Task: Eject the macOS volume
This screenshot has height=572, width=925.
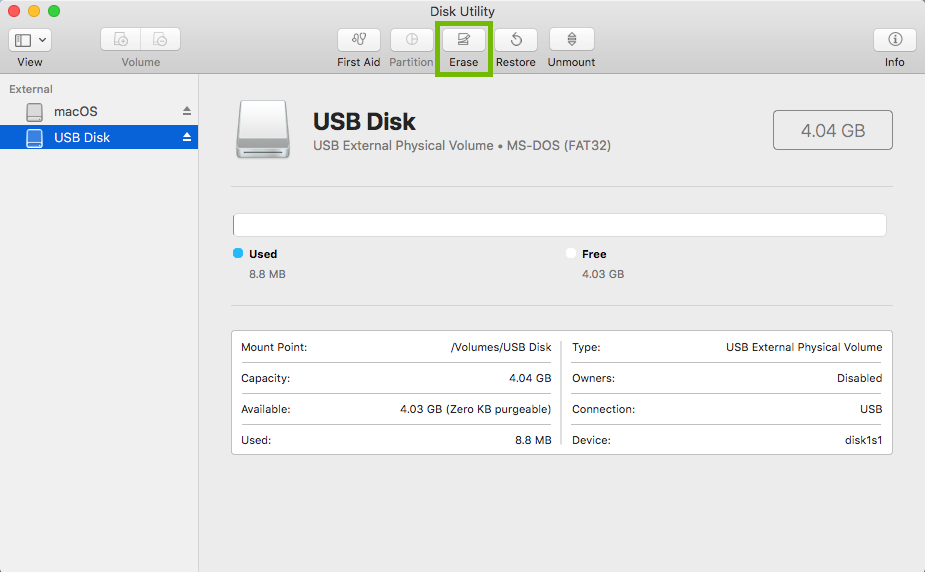Action: (187, 111)
